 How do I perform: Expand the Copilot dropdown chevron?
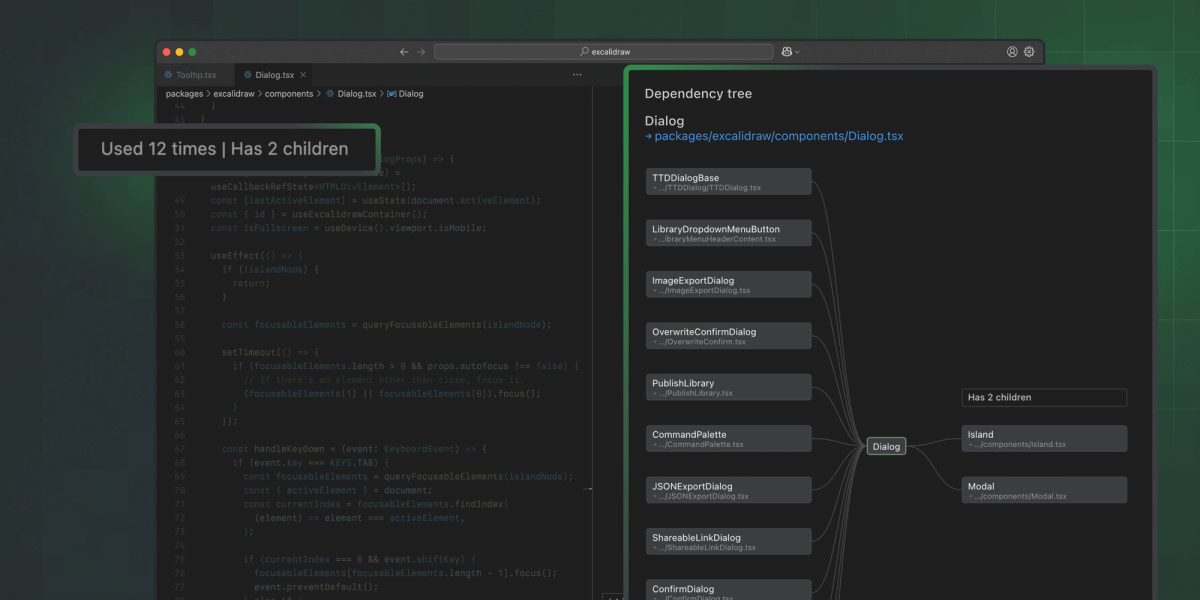coord(798,52)
